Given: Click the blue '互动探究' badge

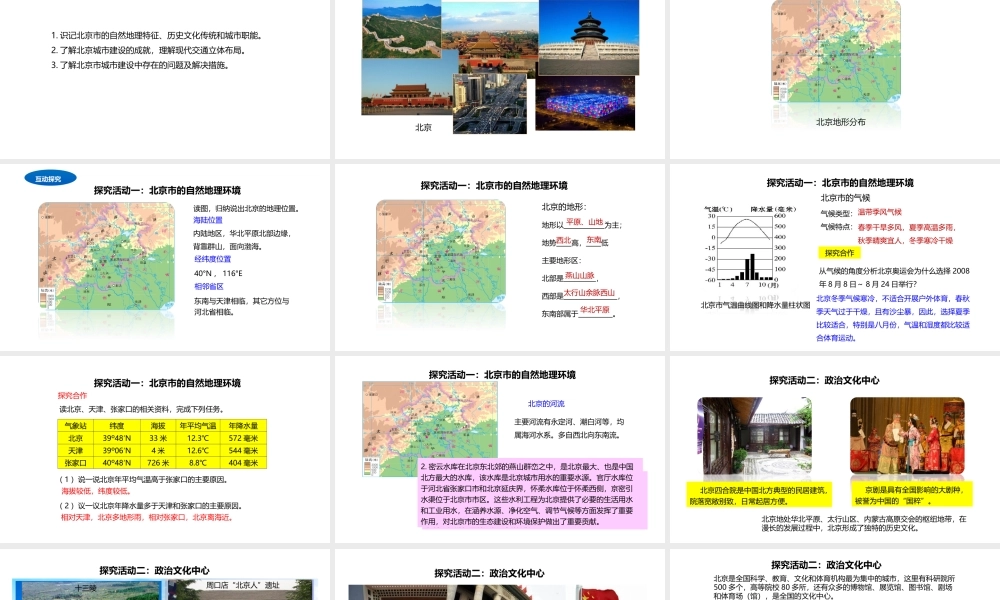Looking at the screenshot, I should [50, 179].
